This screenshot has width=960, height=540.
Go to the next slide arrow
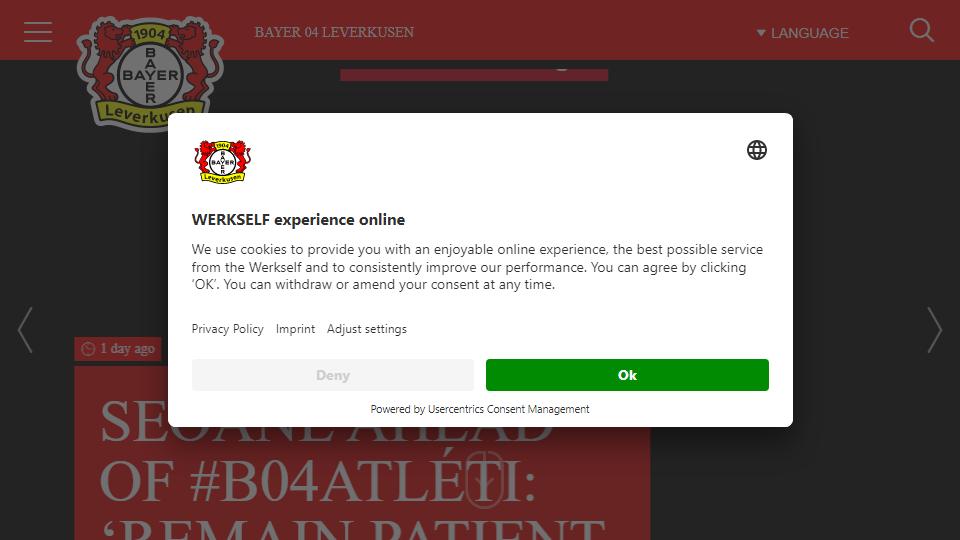[x=934, y=330]
